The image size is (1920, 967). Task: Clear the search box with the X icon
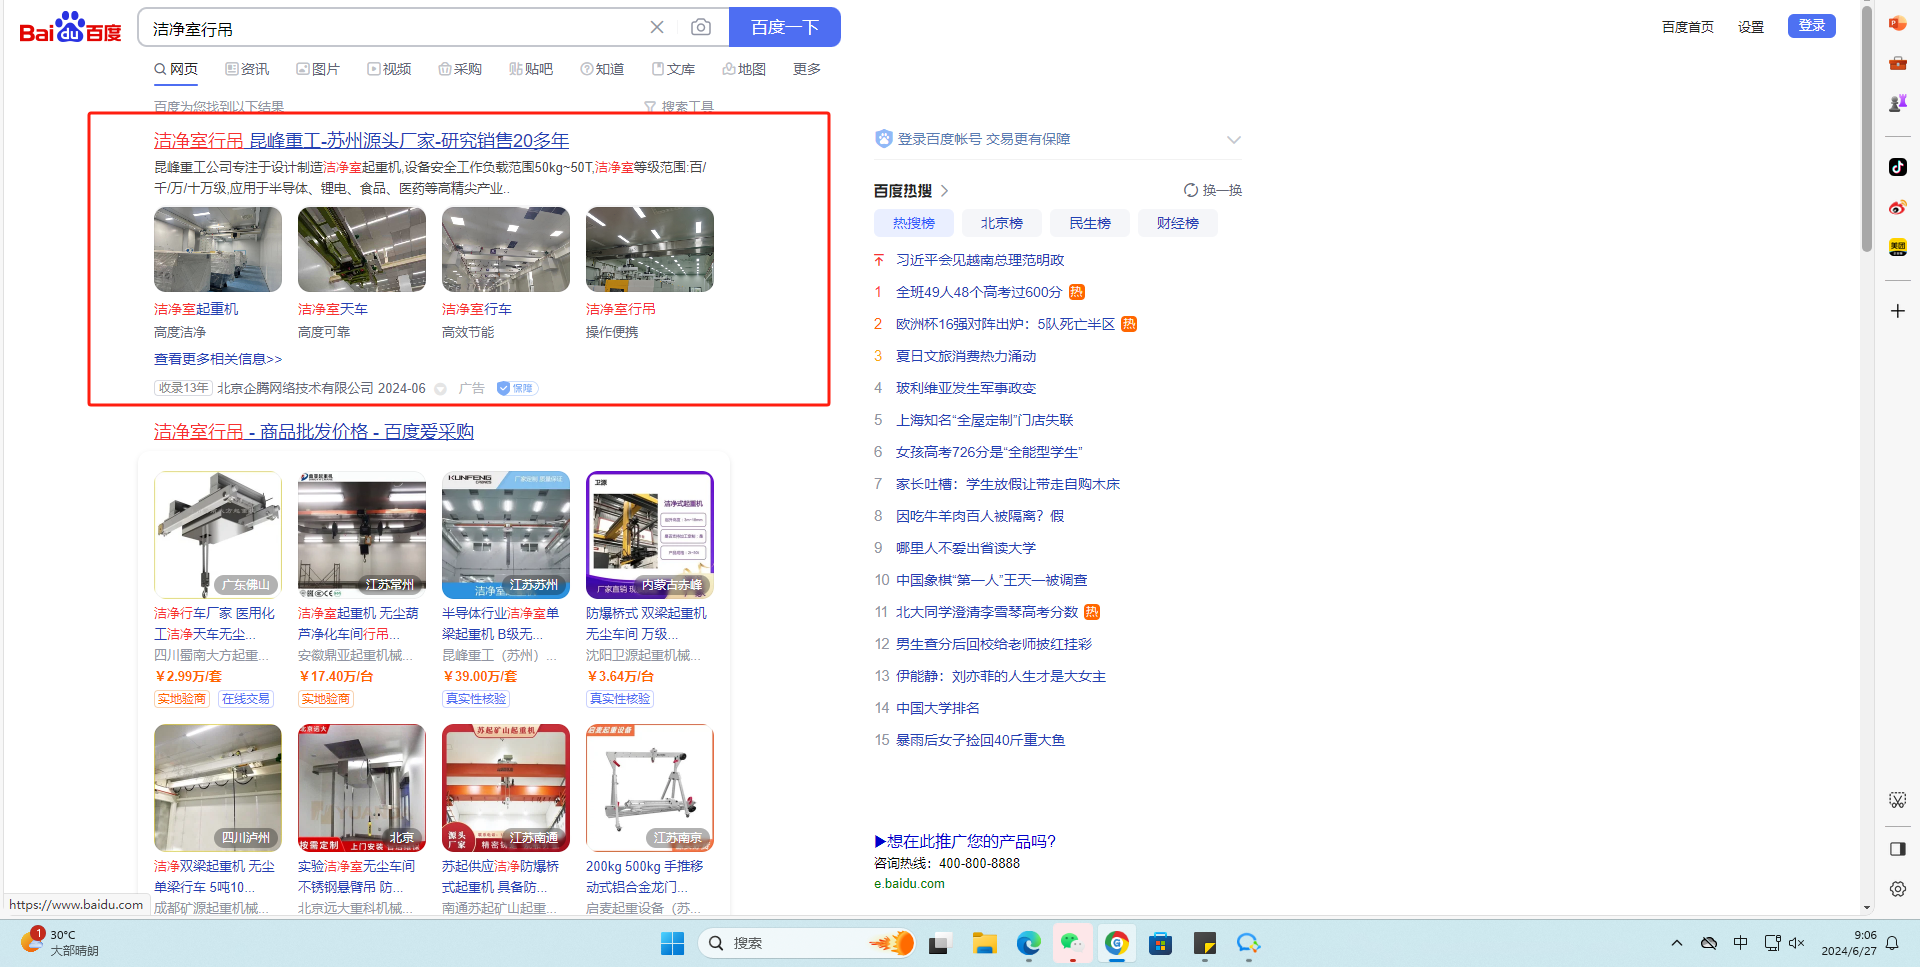coord(657,27)
